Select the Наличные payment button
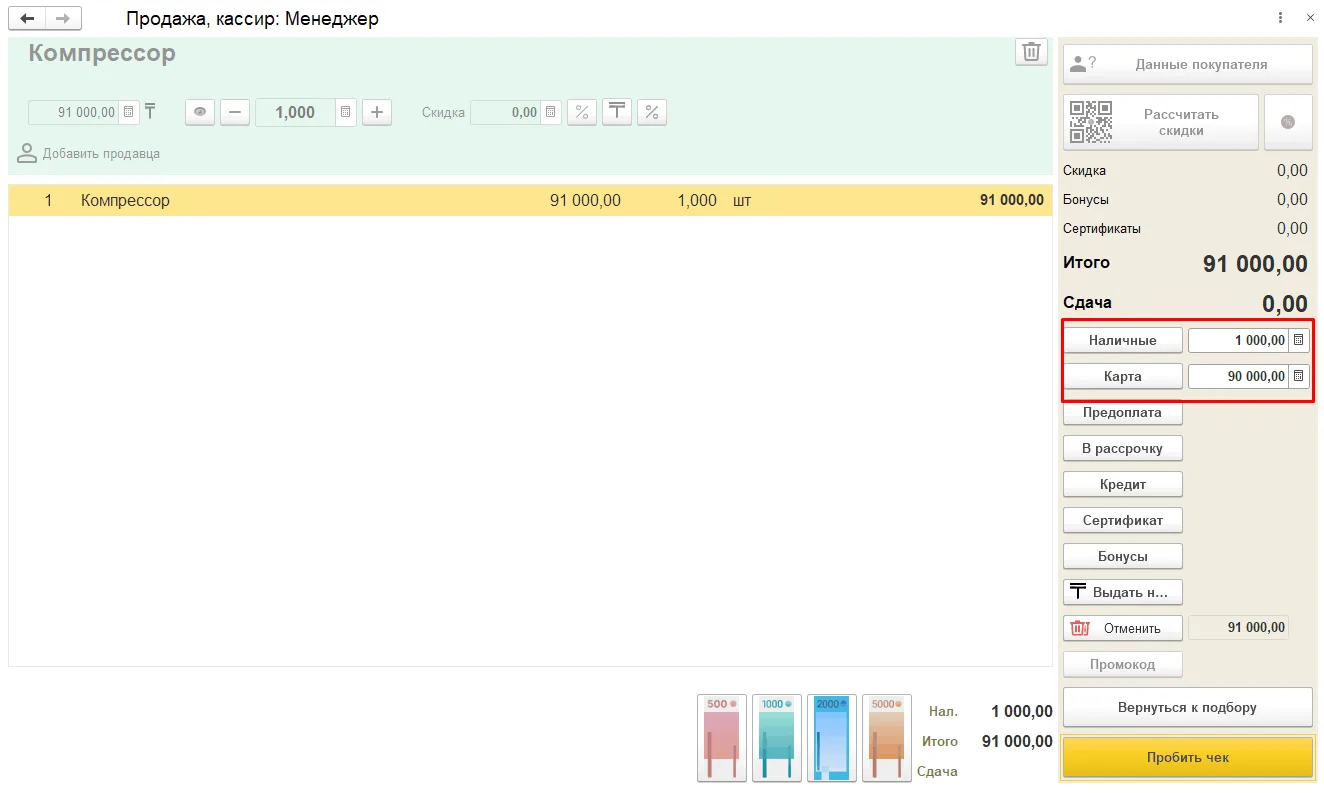 point(1123,340)
